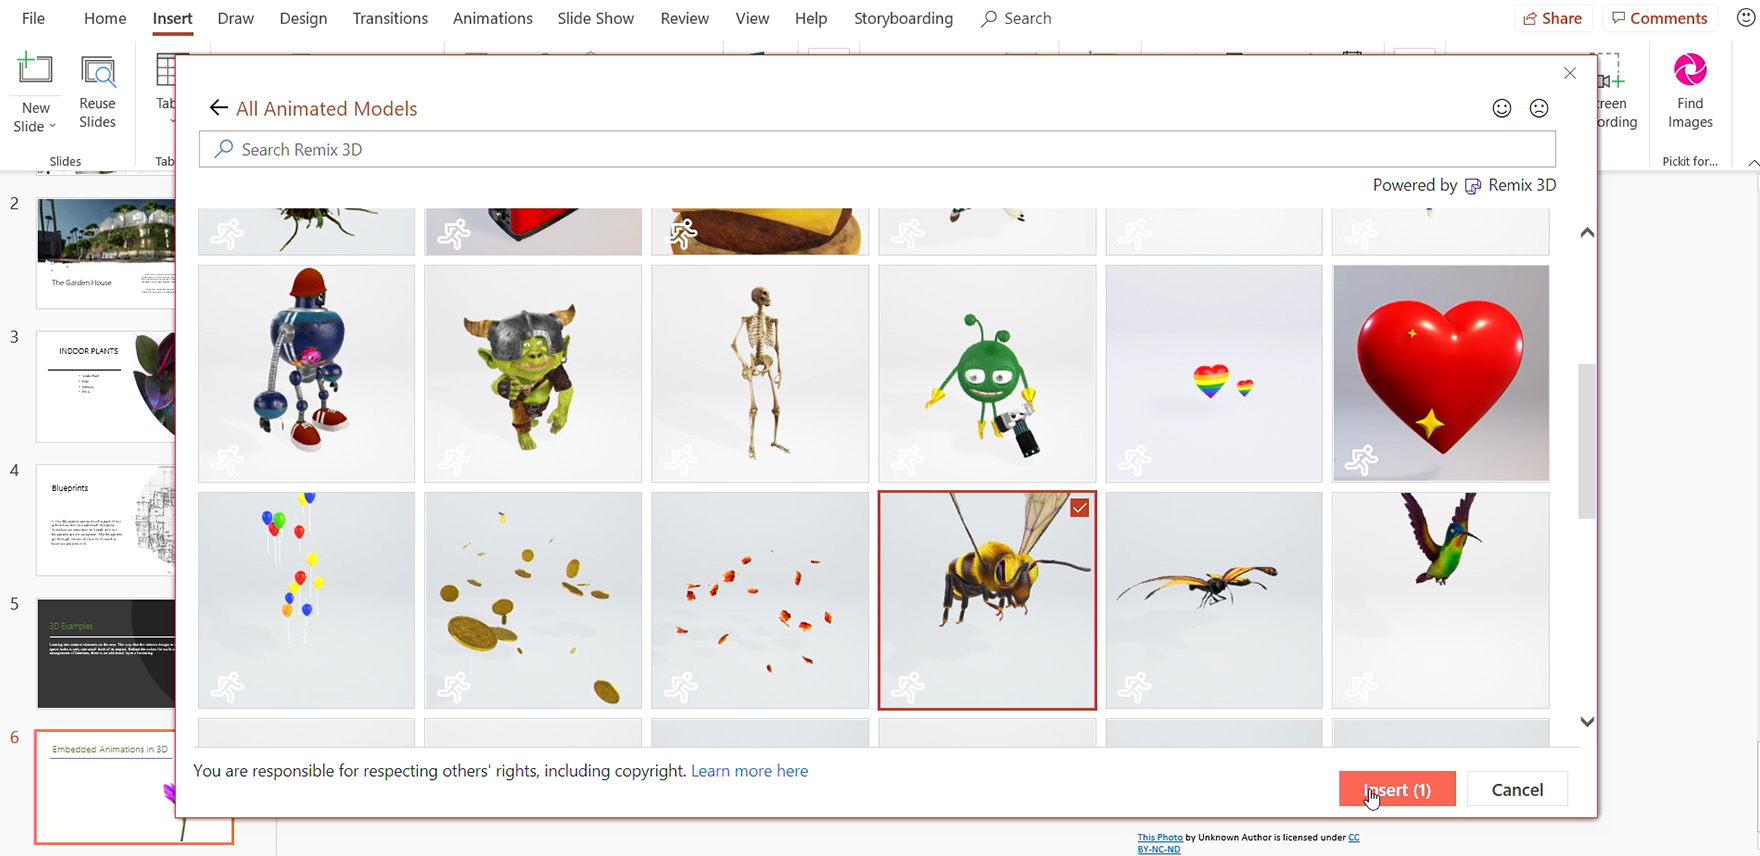Click the rainbow hearts' running-figure animation icon
The width and height of the screenshot is (1760, 856).
coord(1135,461)
